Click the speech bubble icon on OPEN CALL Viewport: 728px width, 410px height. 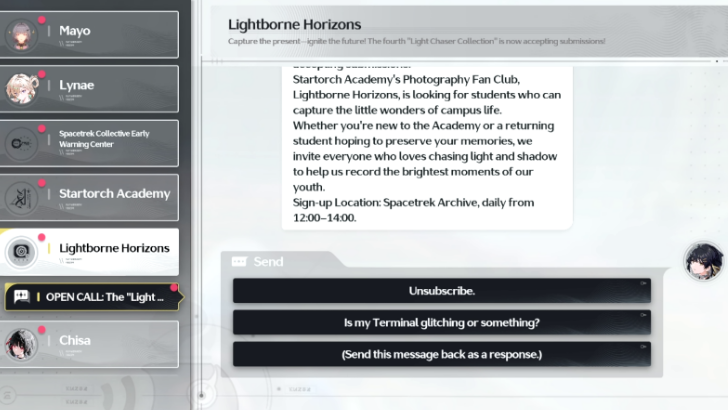[x=21, y=297]
